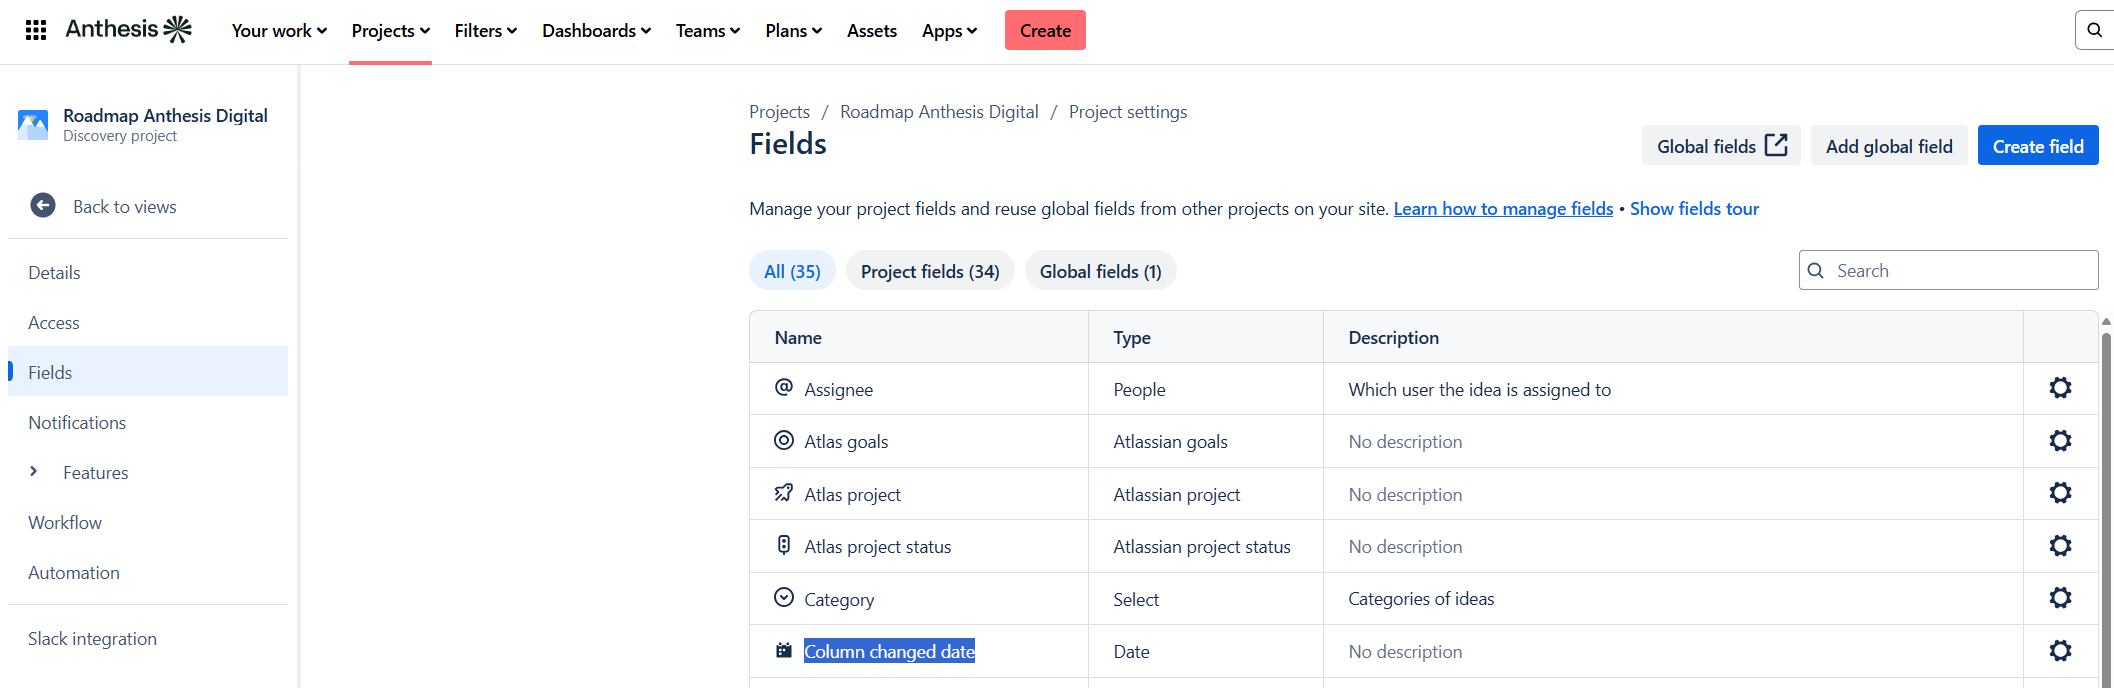
Task: Select the Global fields (1) tab
Action: pos(1100,271)
